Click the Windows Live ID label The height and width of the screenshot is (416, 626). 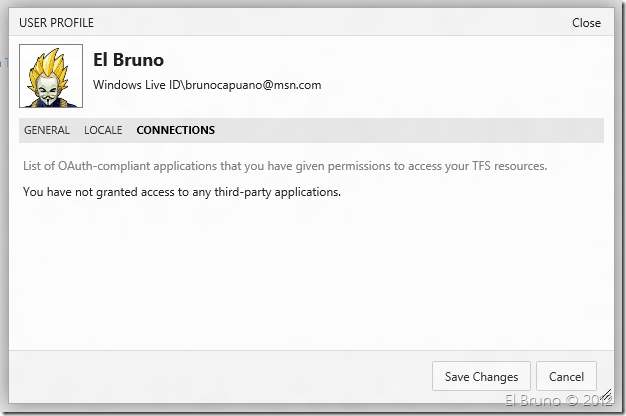click(x=137, y=86)
